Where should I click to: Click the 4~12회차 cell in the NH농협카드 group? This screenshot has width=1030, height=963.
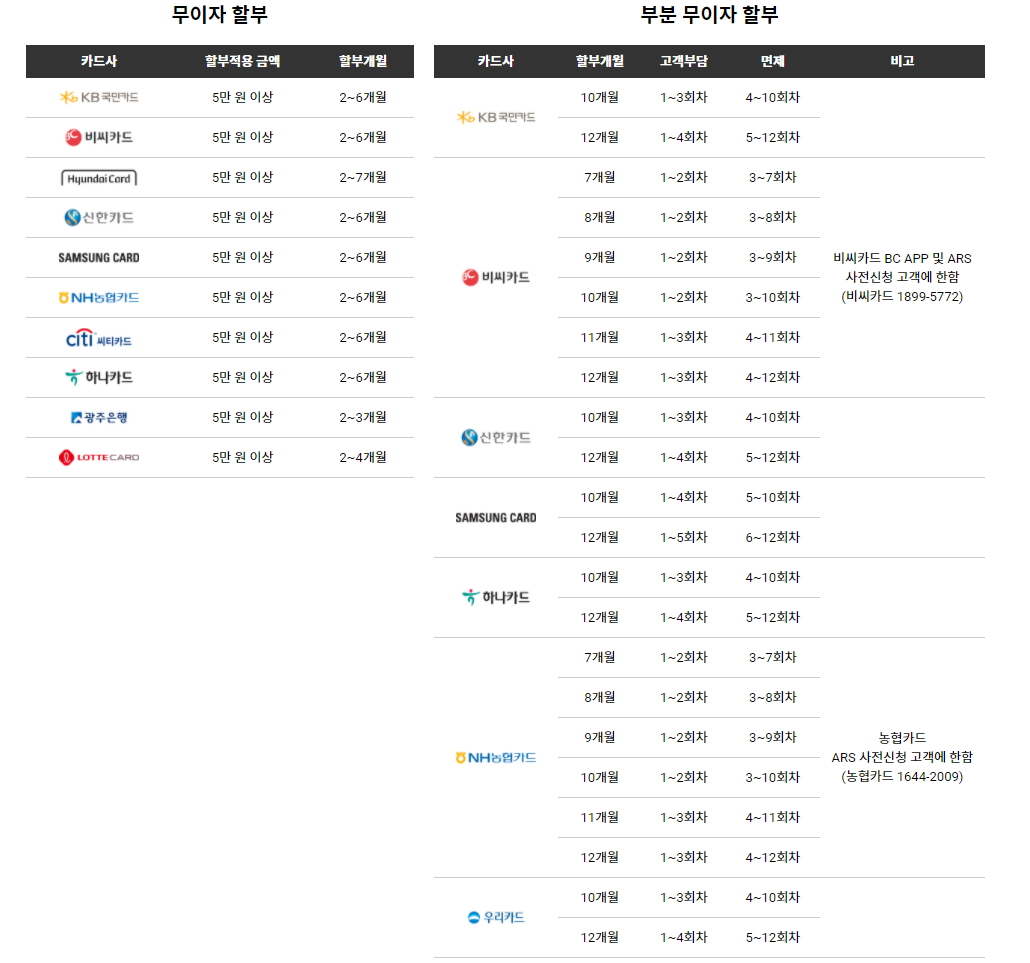coord(772,857)
